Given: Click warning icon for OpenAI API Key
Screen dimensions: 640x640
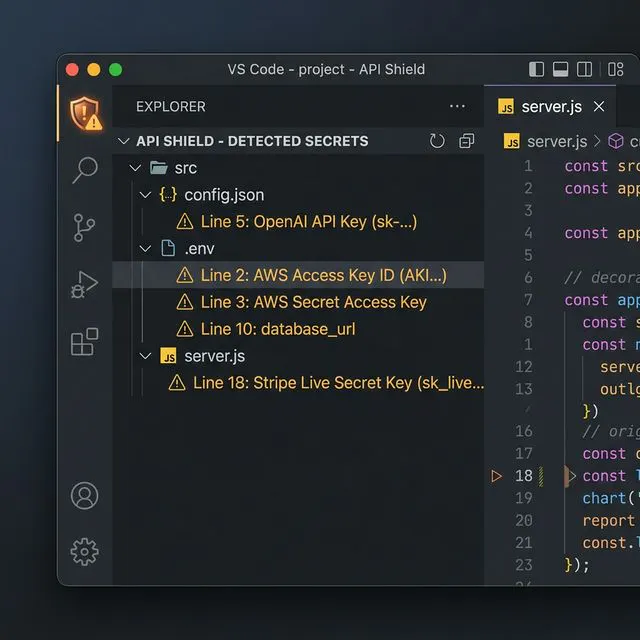Looking at the screenshot, I should coord(185,222).
